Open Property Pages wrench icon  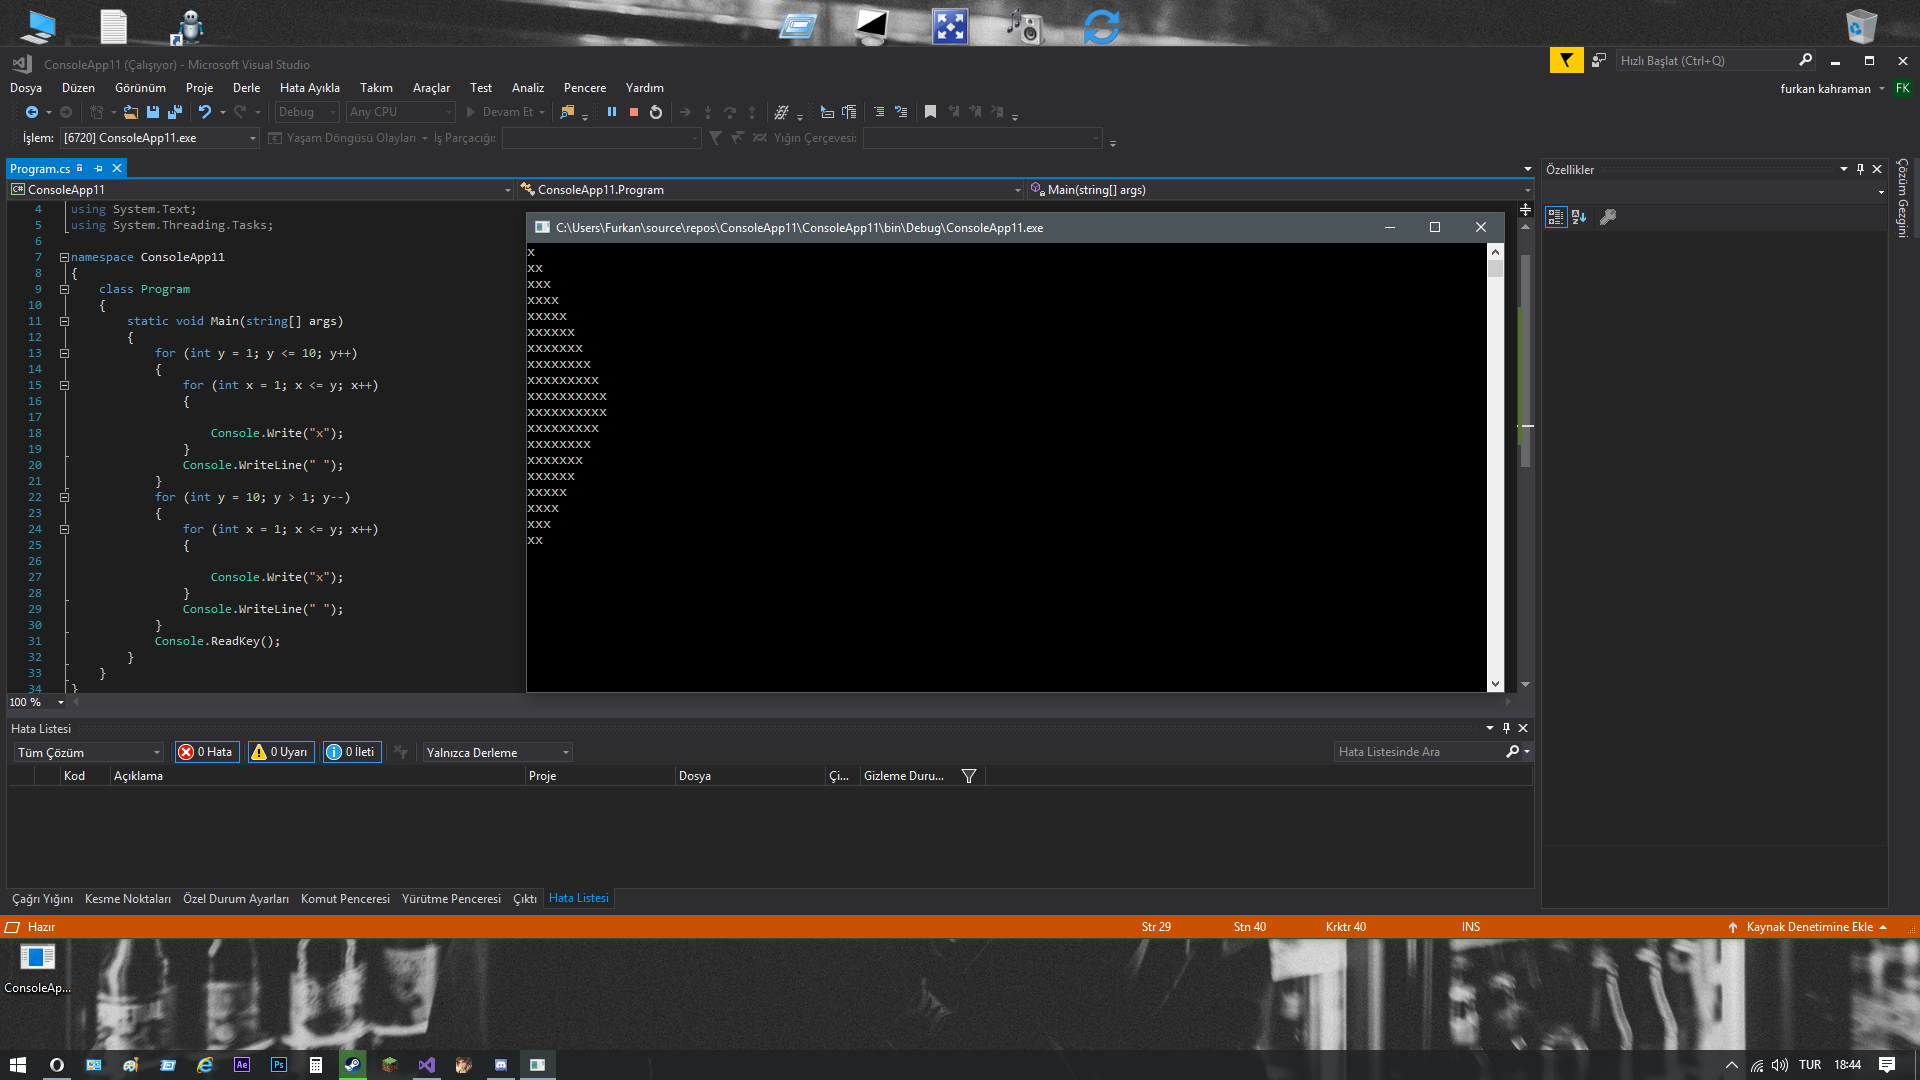click(x=1608, y=217)
